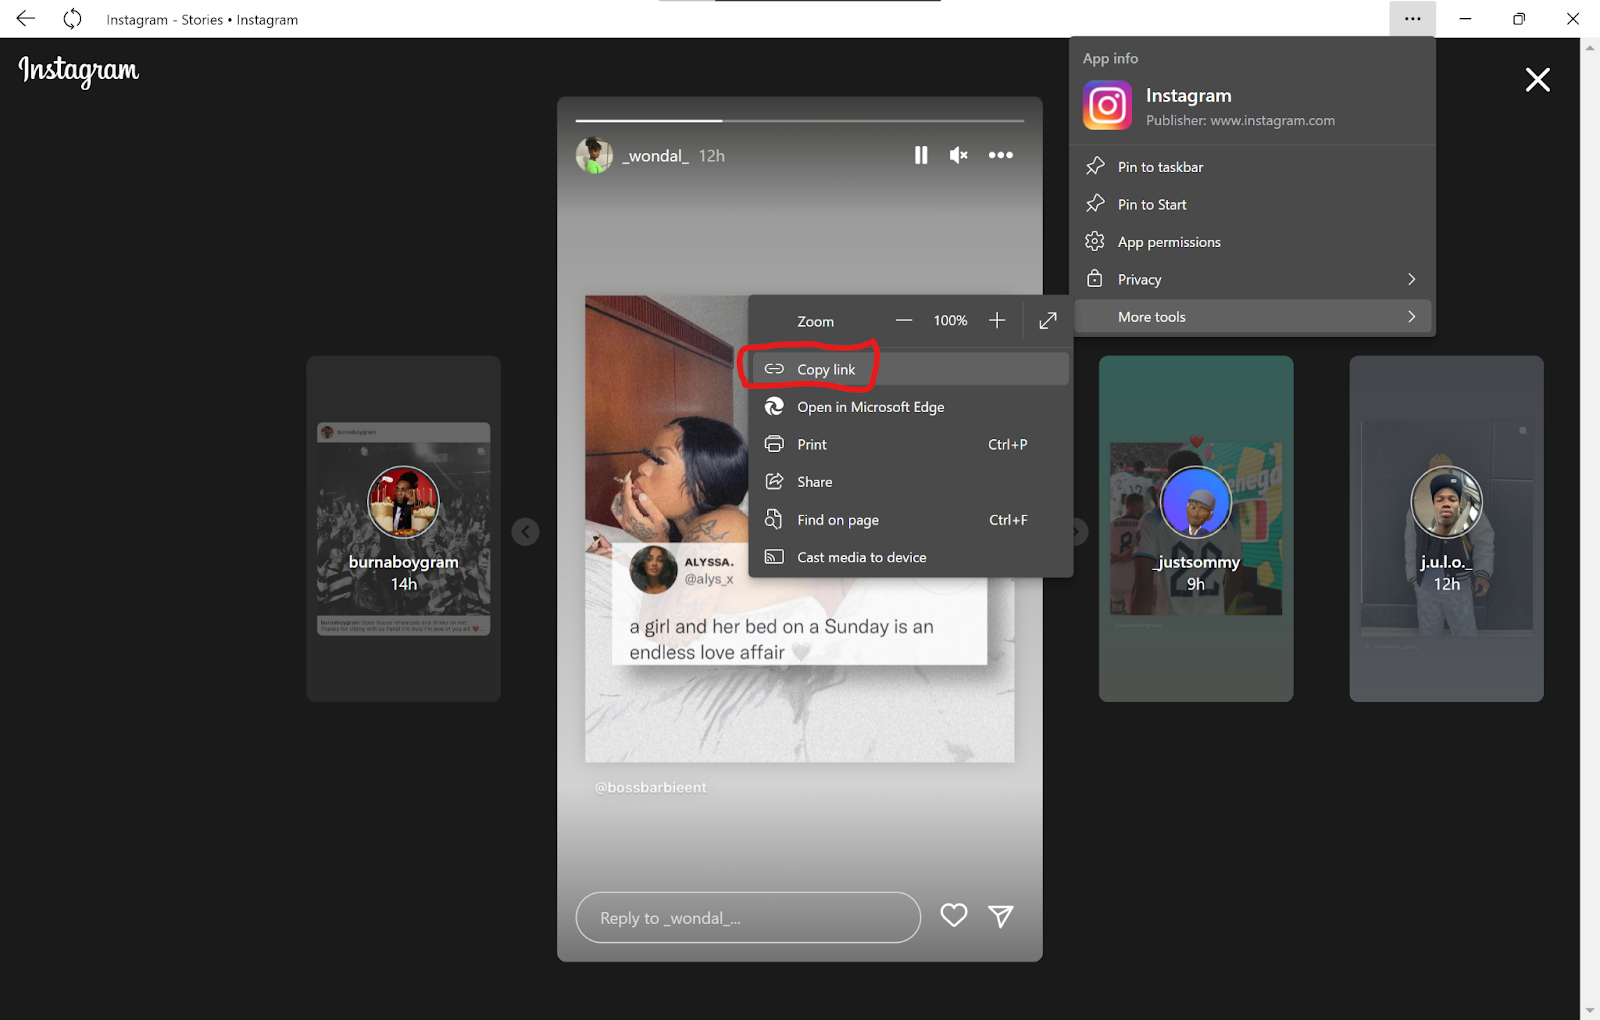Screen dimensions: 1600x1020
Task: Select Find on page
Action: tap(909, 520)
